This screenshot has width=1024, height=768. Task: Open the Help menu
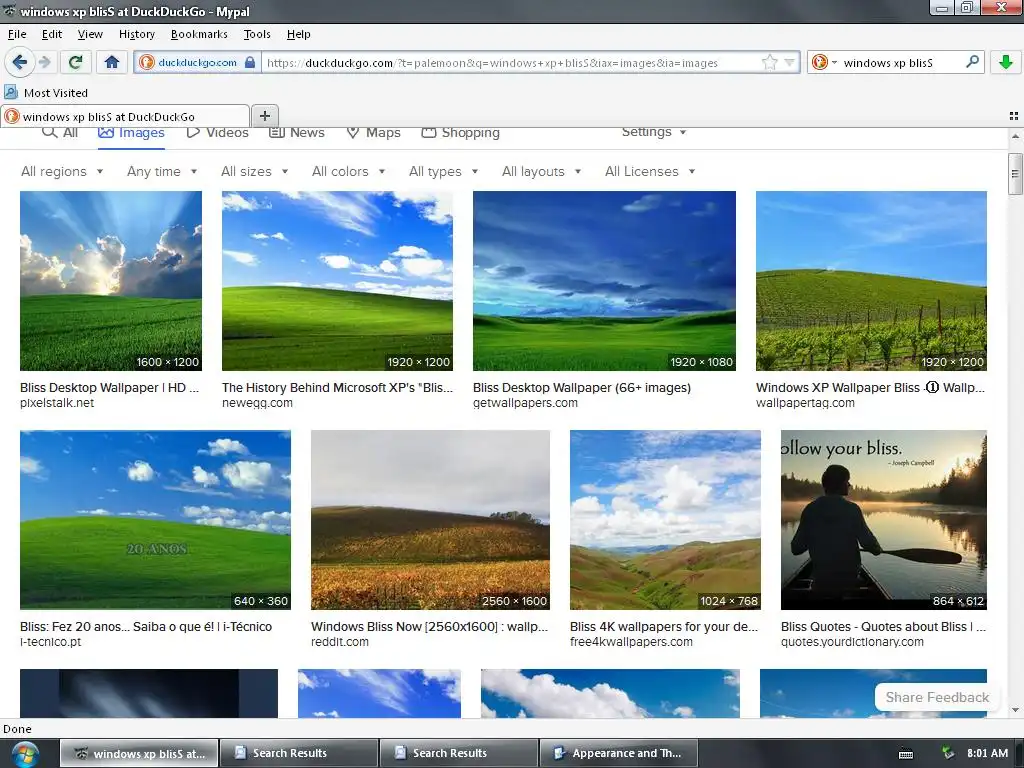coord(298,34)
